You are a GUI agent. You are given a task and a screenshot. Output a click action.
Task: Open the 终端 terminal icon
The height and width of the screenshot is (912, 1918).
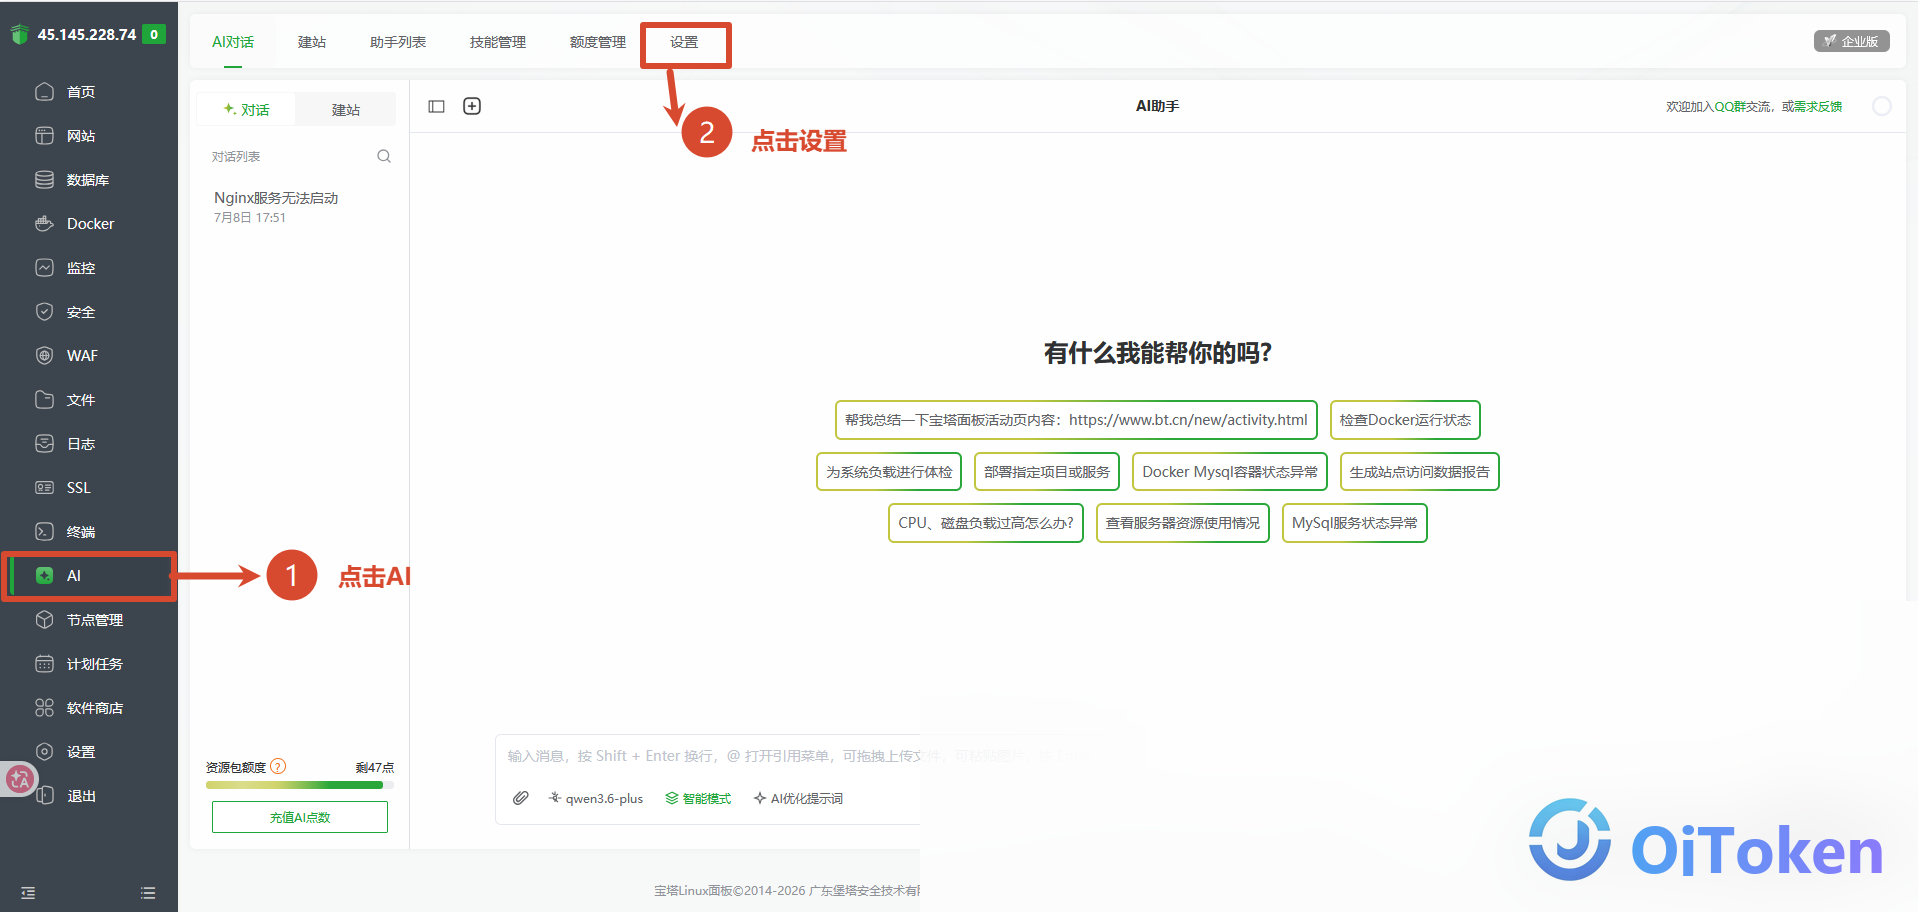(44, 532)
